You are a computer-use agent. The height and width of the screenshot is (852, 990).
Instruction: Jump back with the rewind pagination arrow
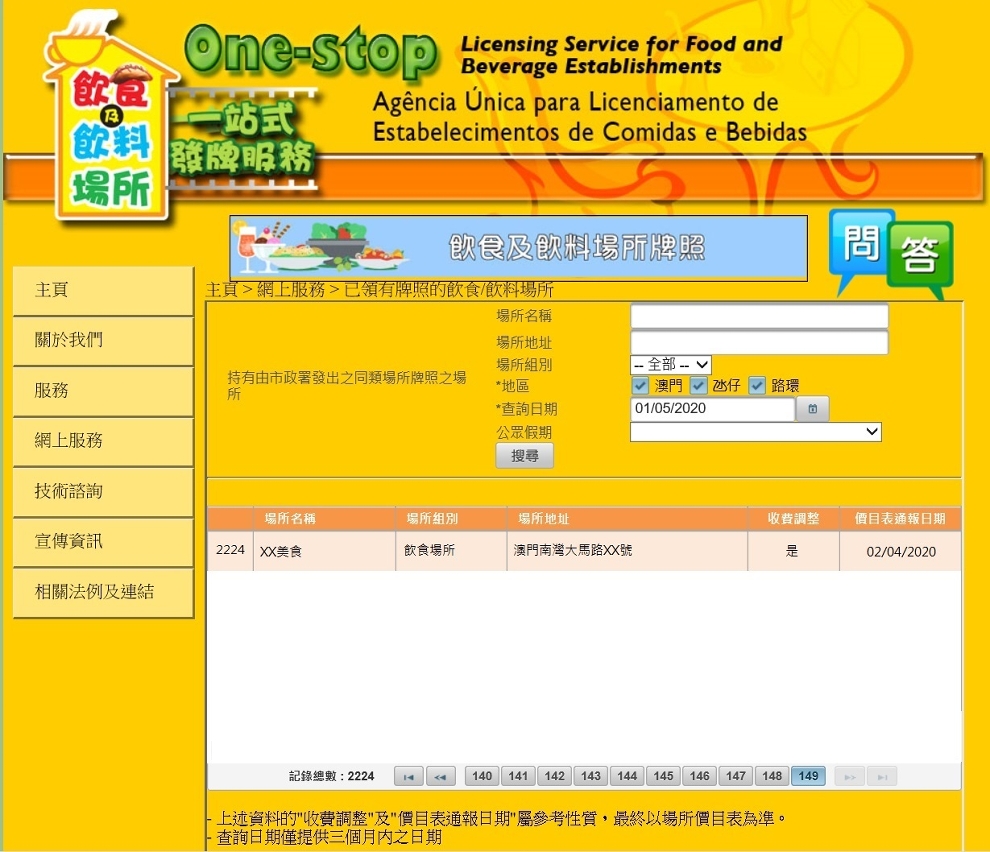point(440,776)
